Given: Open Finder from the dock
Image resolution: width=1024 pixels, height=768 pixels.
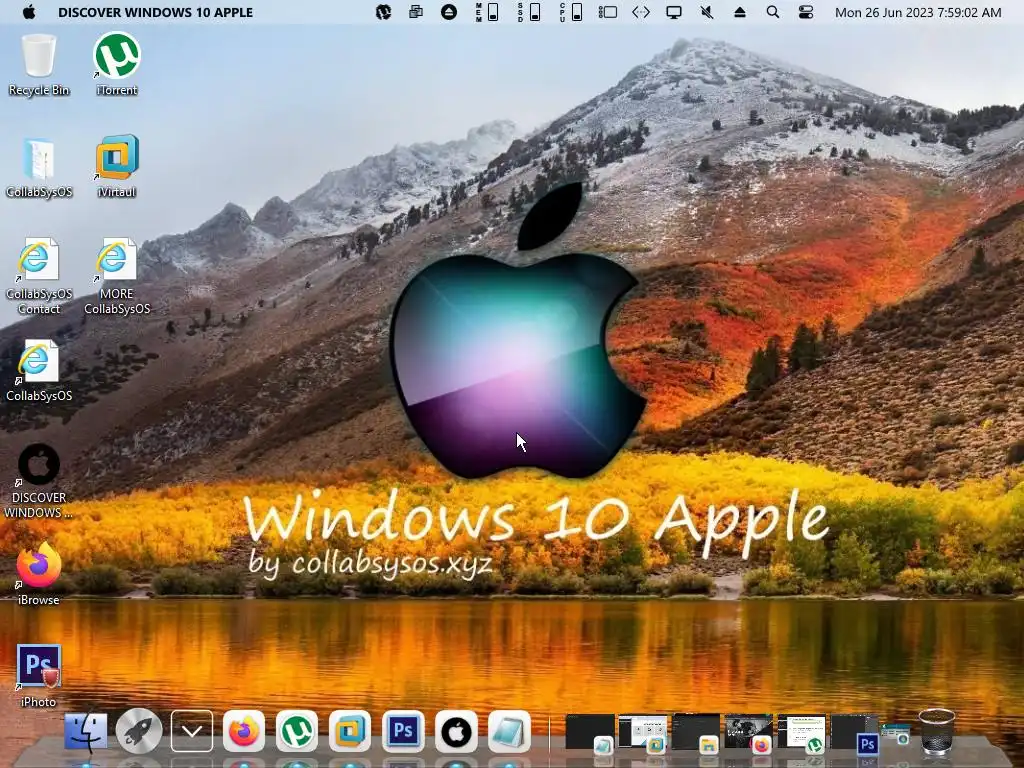Looking at the screenshot, I should tap(86, 730).
